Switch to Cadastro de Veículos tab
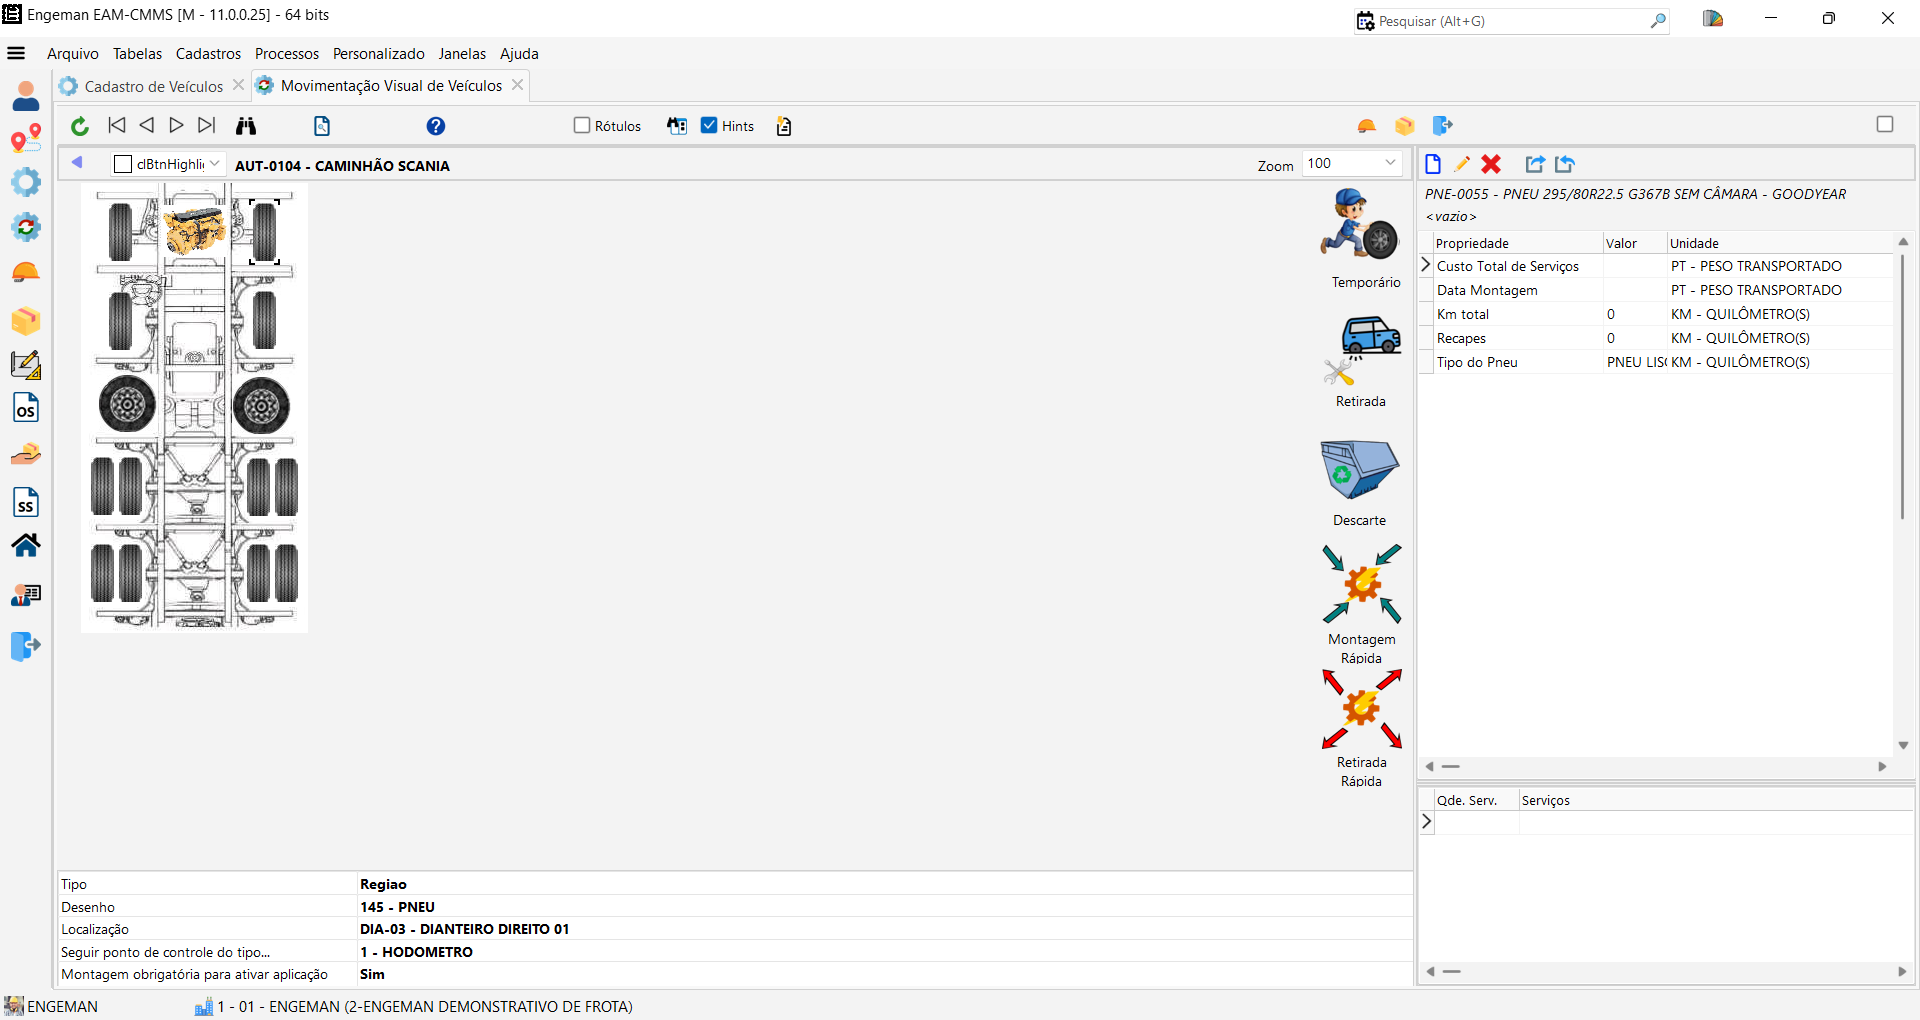1920x1020 pixels. click(153, 87)
